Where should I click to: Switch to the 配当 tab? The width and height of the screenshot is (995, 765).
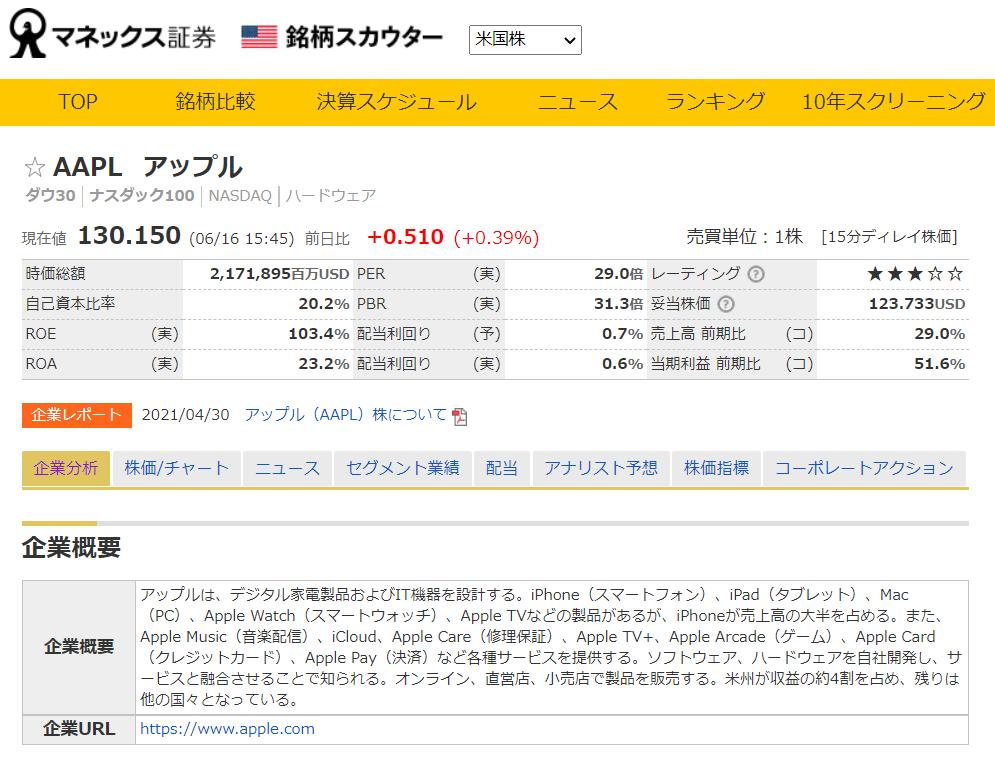(502, 469)
